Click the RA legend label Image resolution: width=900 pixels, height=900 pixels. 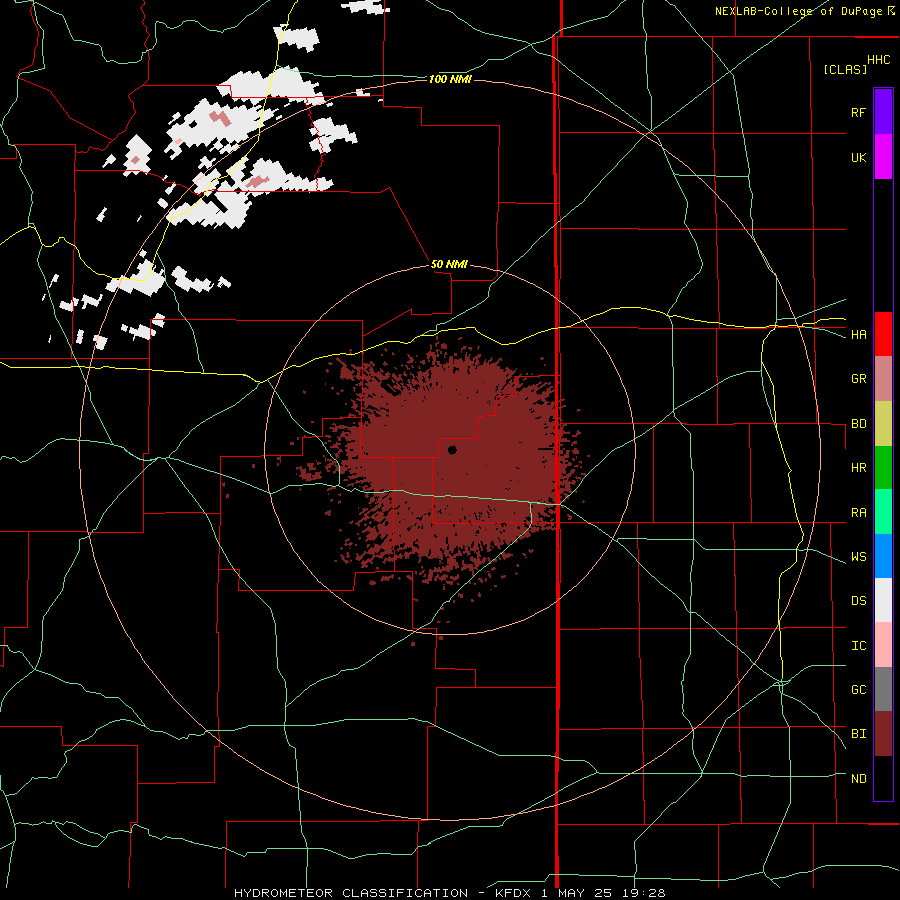(858, 513)
